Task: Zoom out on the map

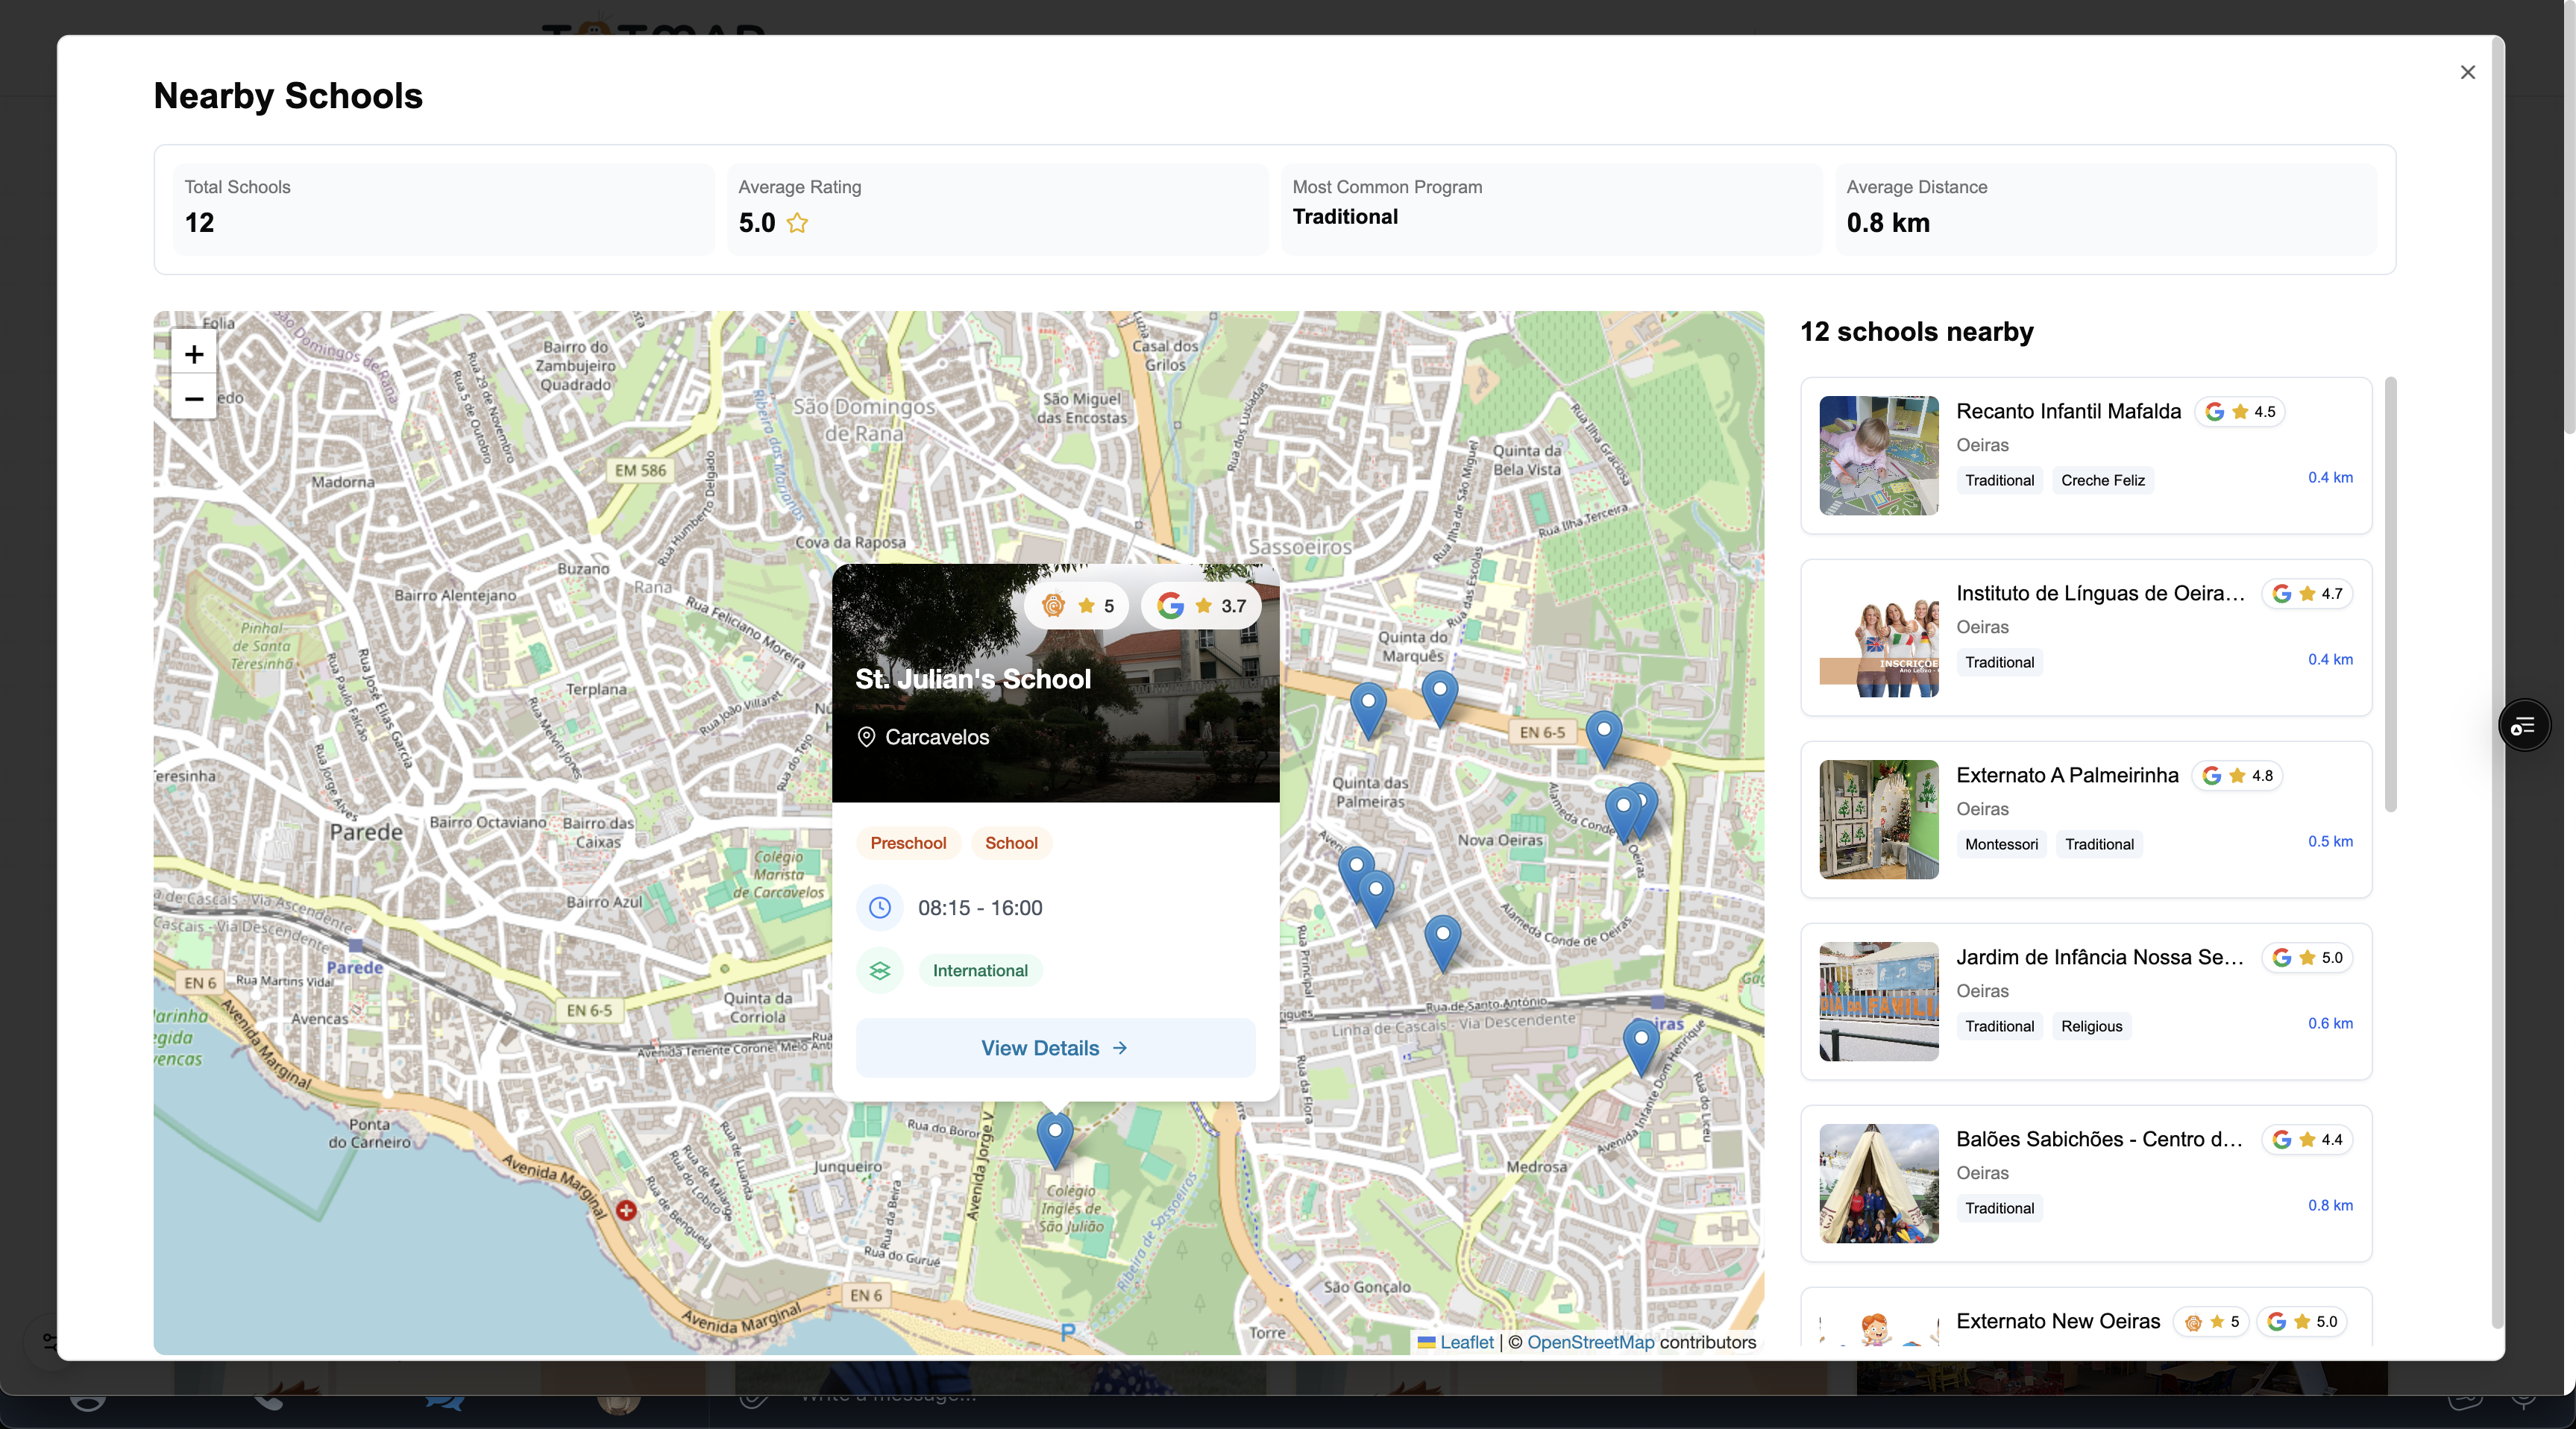Action: point(194,398)
